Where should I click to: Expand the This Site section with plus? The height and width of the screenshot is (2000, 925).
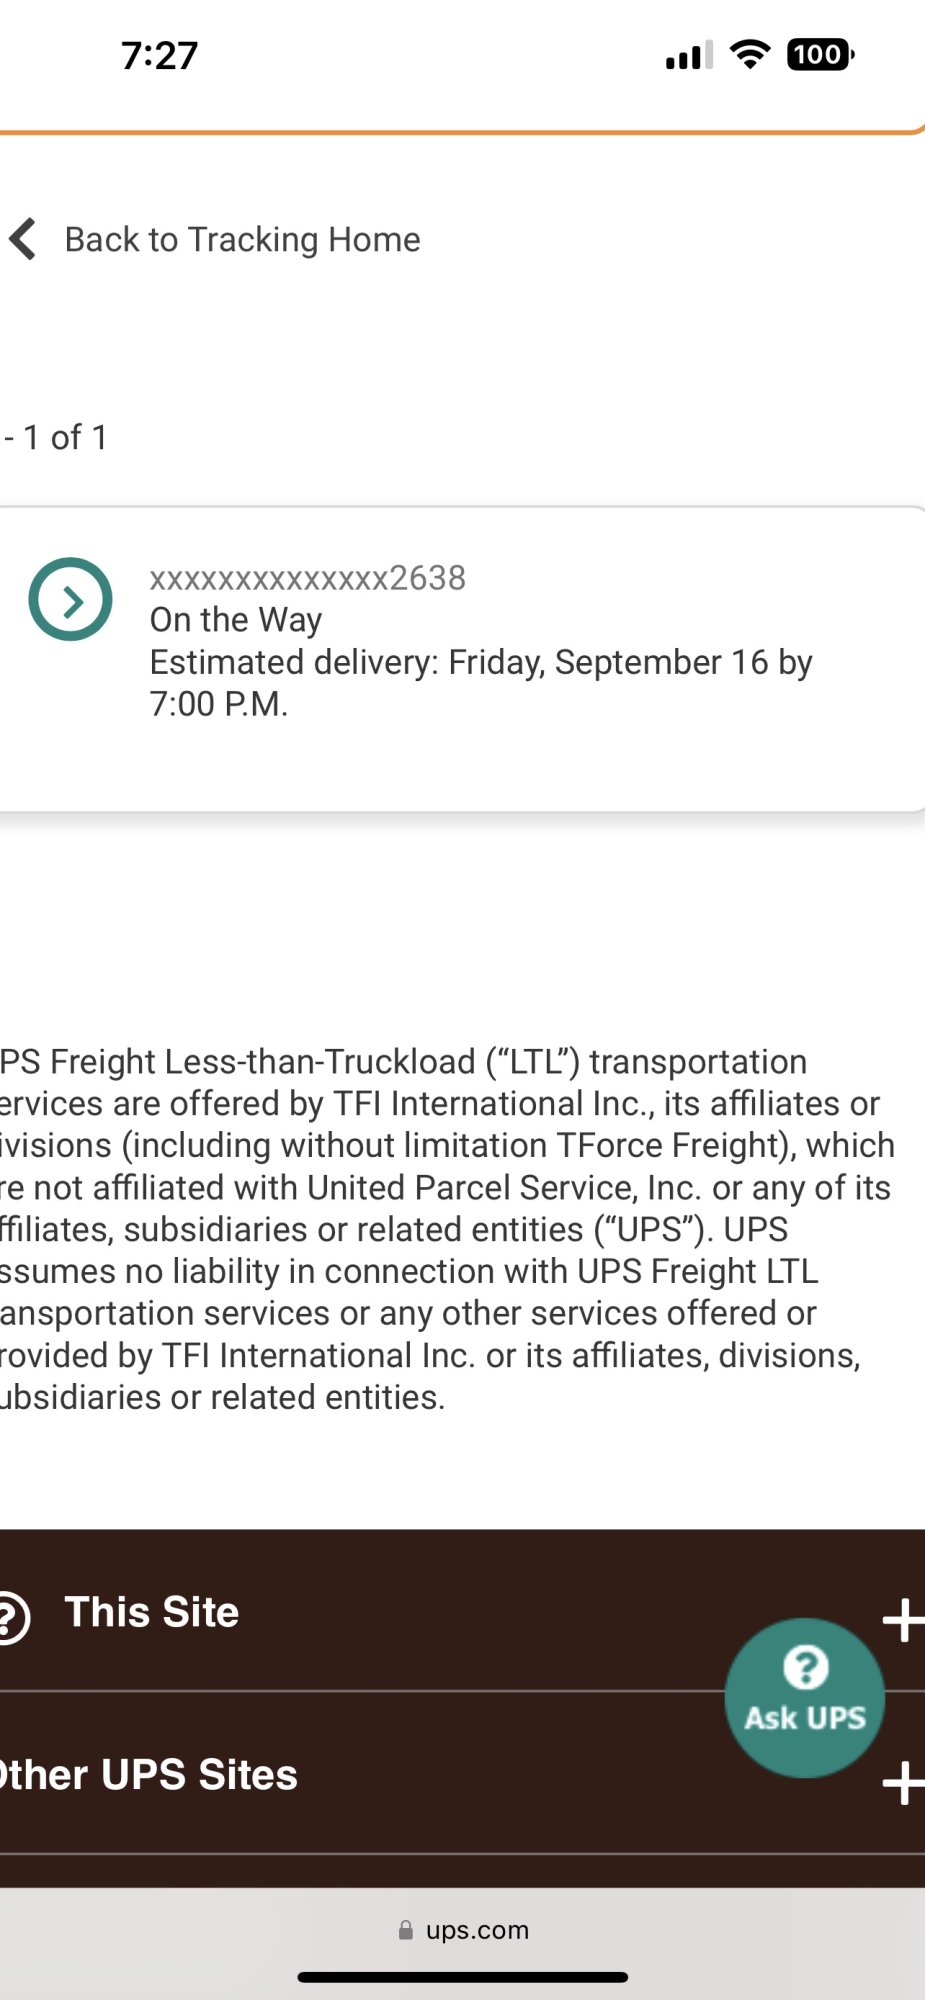[x=902, y=1620]
